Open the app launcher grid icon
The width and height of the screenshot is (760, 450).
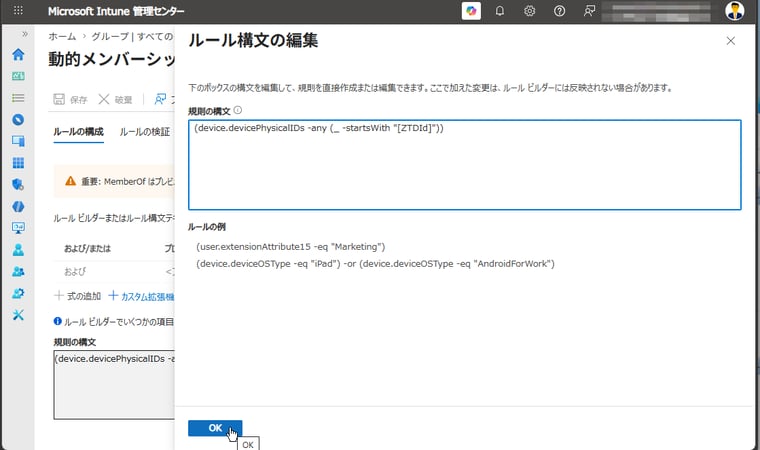(18, 10)
